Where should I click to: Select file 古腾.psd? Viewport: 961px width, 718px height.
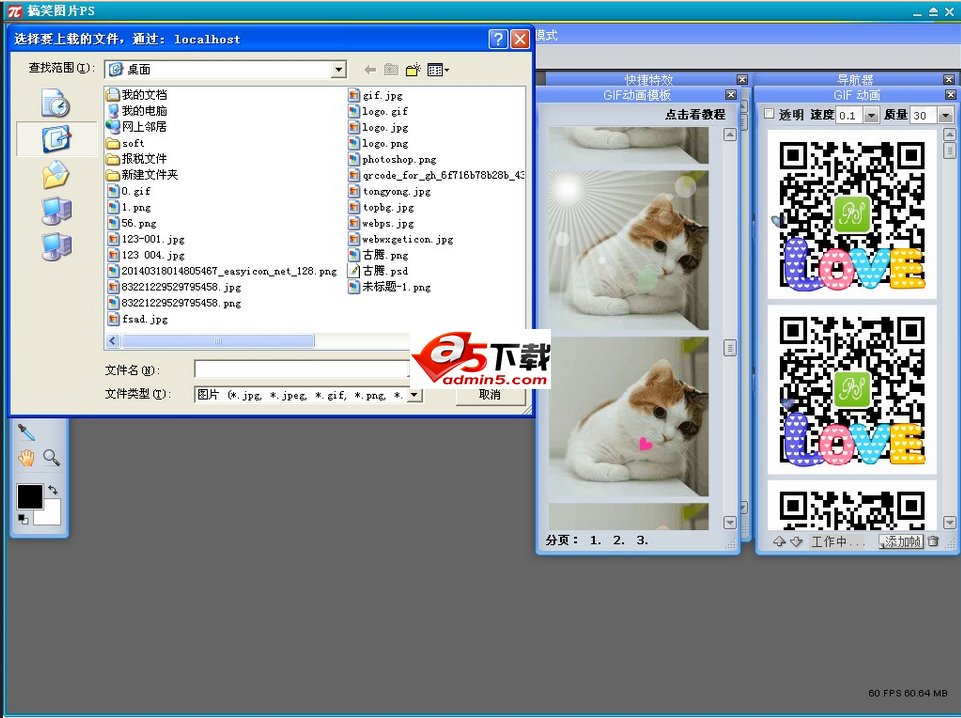pos(378,271)
